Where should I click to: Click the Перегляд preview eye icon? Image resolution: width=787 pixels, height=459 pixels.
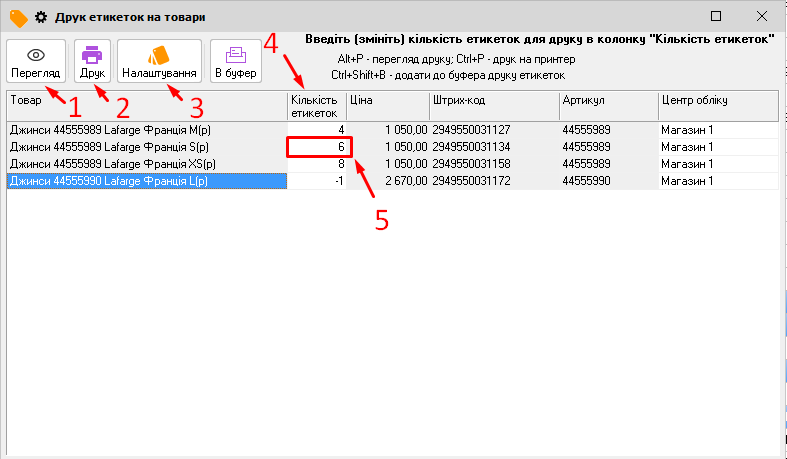click(x=36, y=56)
